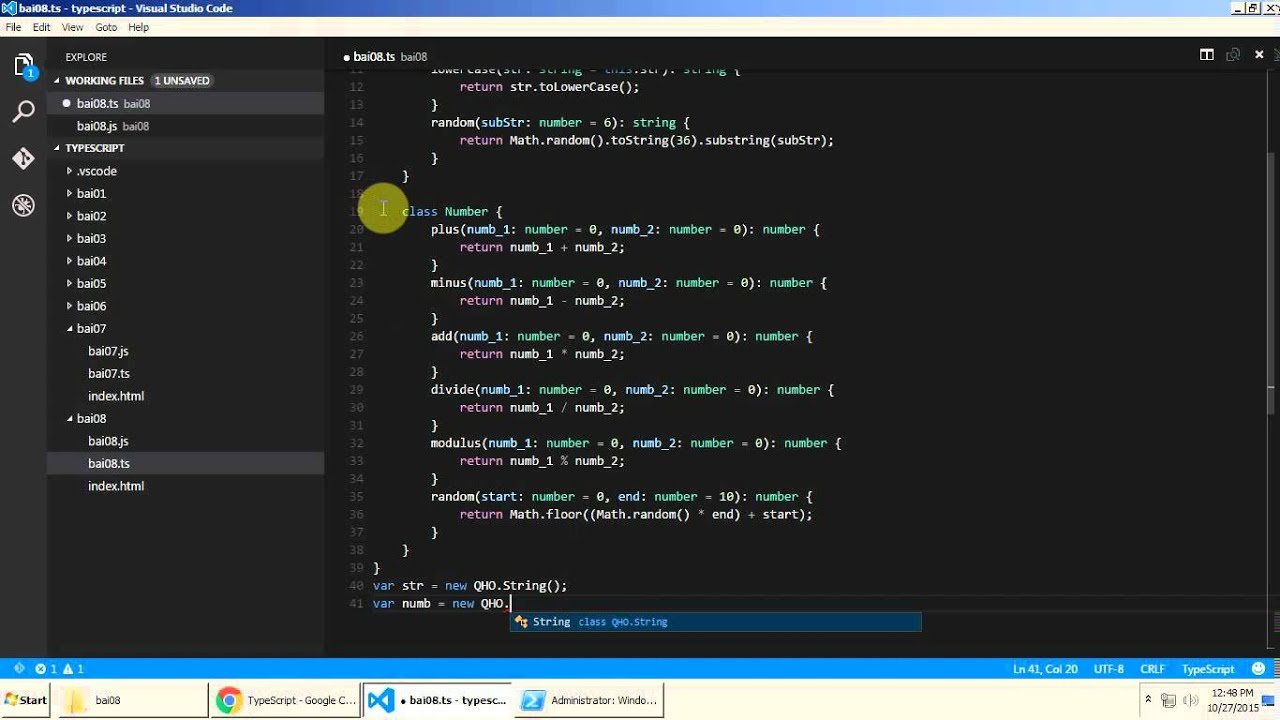Show hidden system tray icons
This screenshot has width=1280, height=720.
coord(1148,699)
